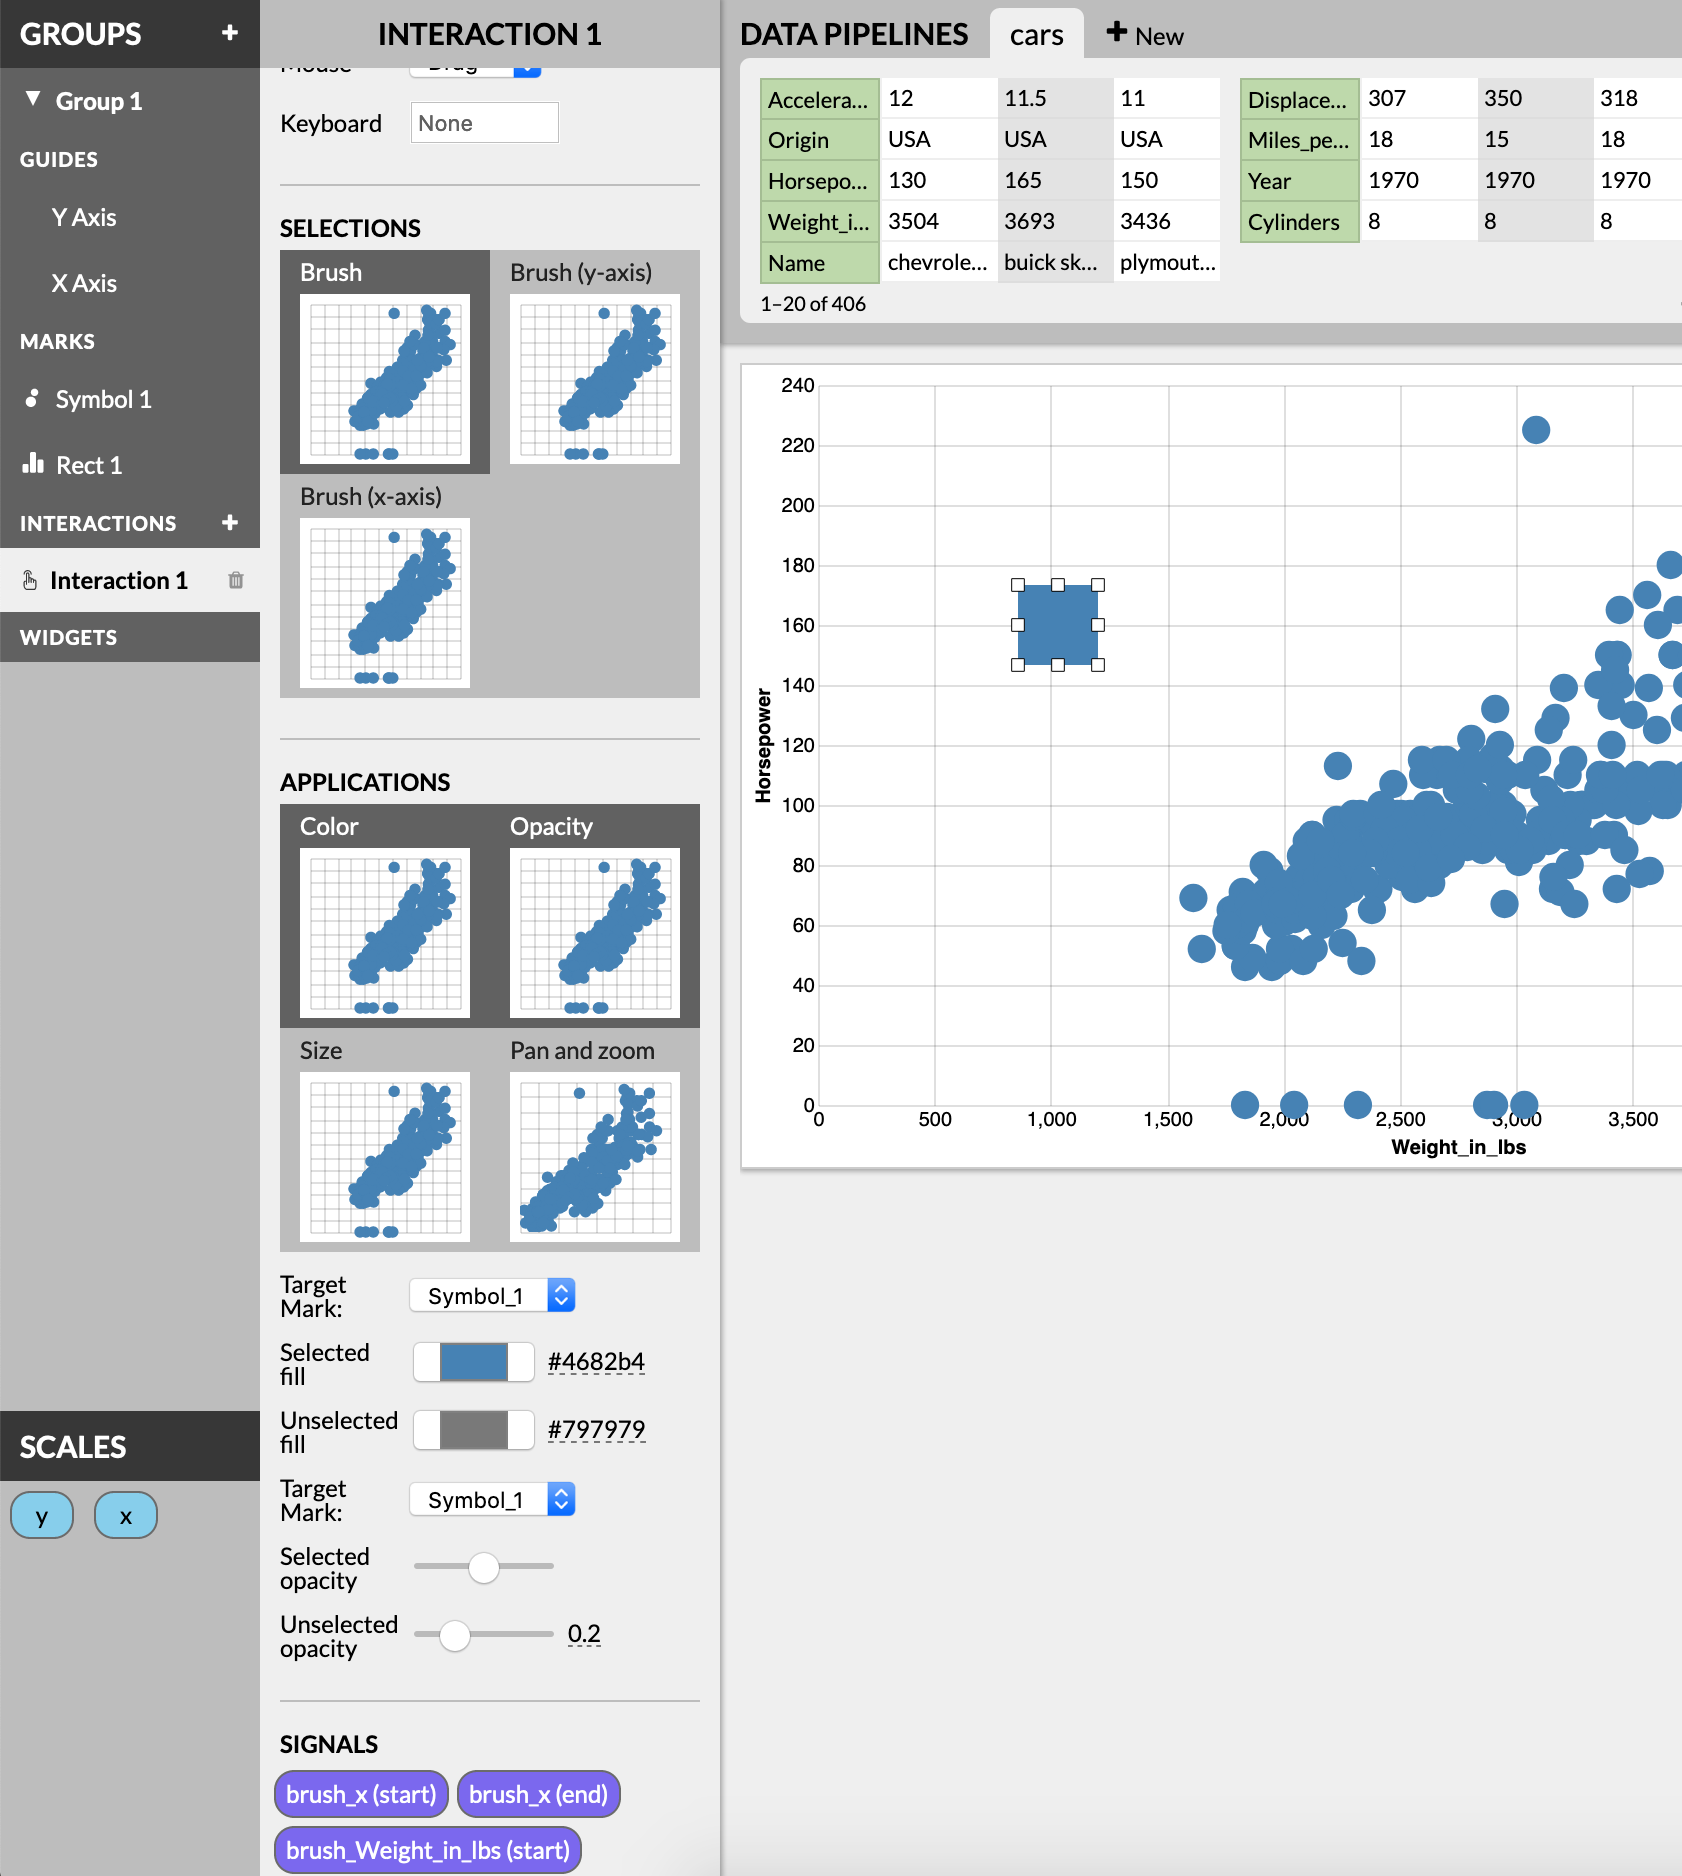Collapse the Group 1 tree triangle
Screen dimensions: 1682x1876
tap(33, 99)
